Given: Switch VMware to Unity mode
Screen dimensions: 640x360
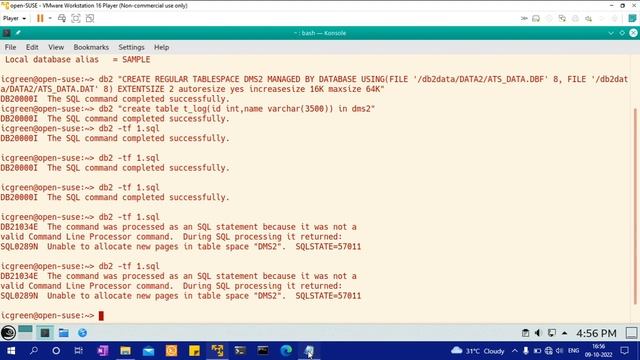Looking at the screenshot, I should (x=90, y=18).
